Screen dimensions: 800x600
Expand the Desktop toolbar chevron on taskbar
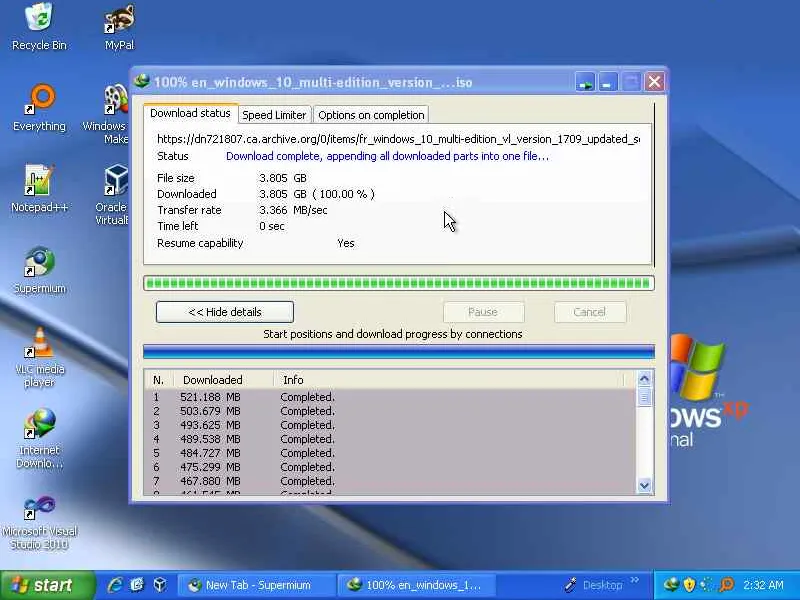point(635,580)
